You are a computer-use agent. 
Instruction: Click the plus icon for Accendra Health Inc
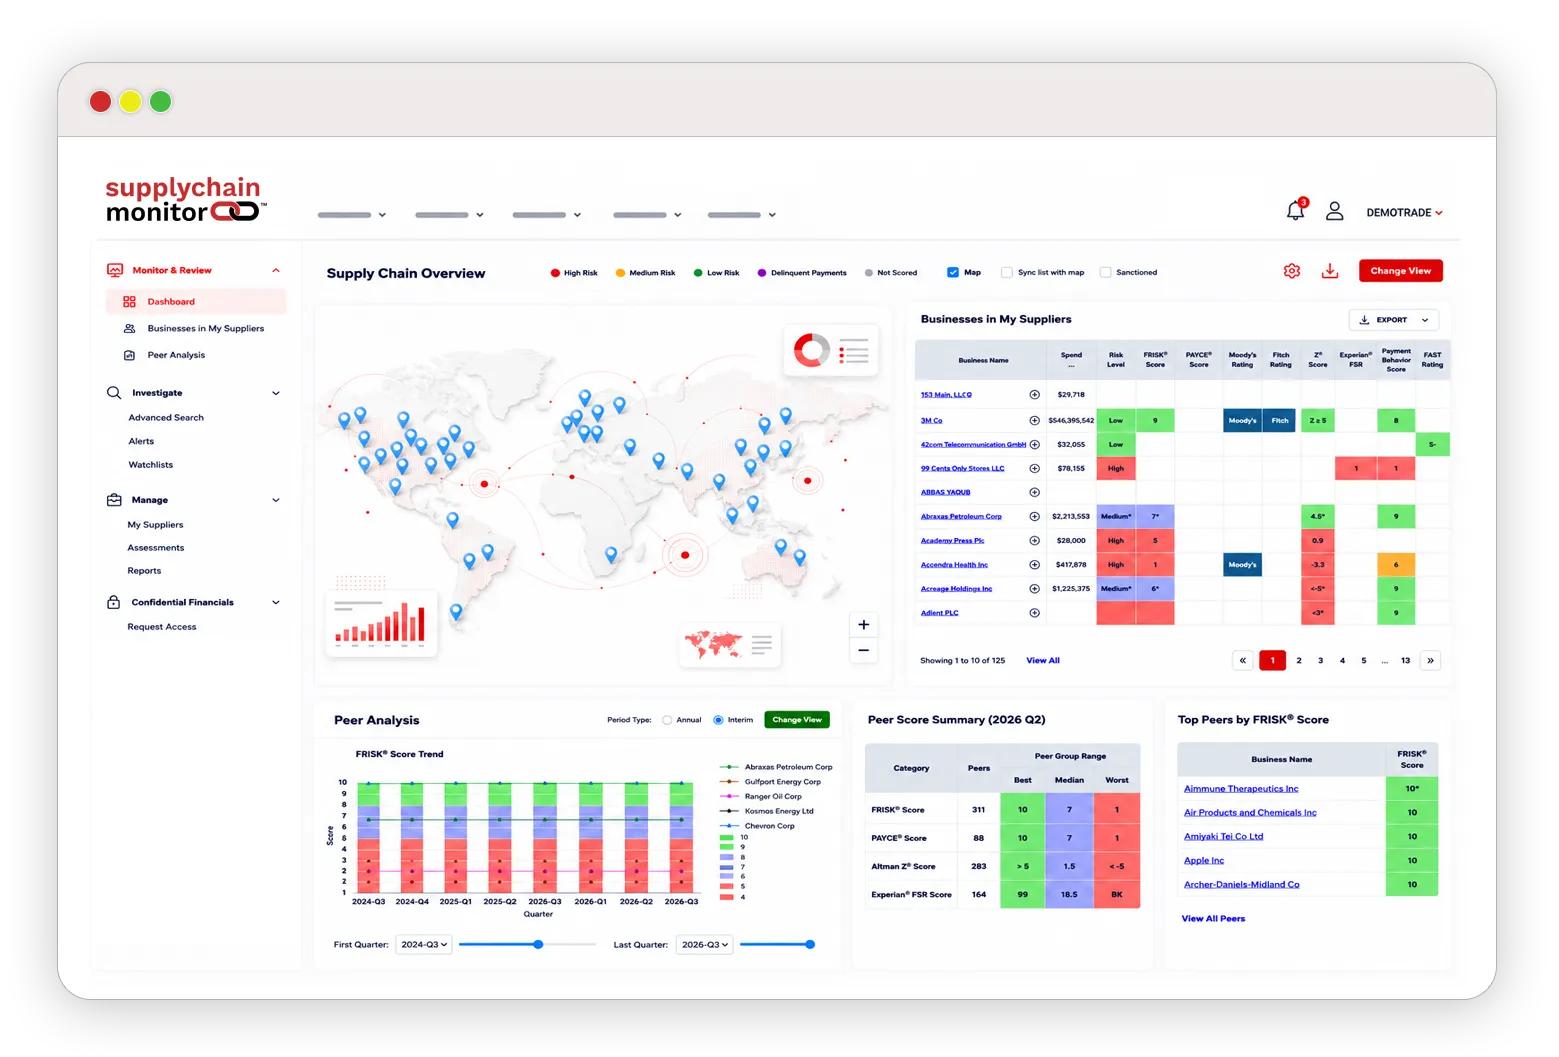(1035, 564)
